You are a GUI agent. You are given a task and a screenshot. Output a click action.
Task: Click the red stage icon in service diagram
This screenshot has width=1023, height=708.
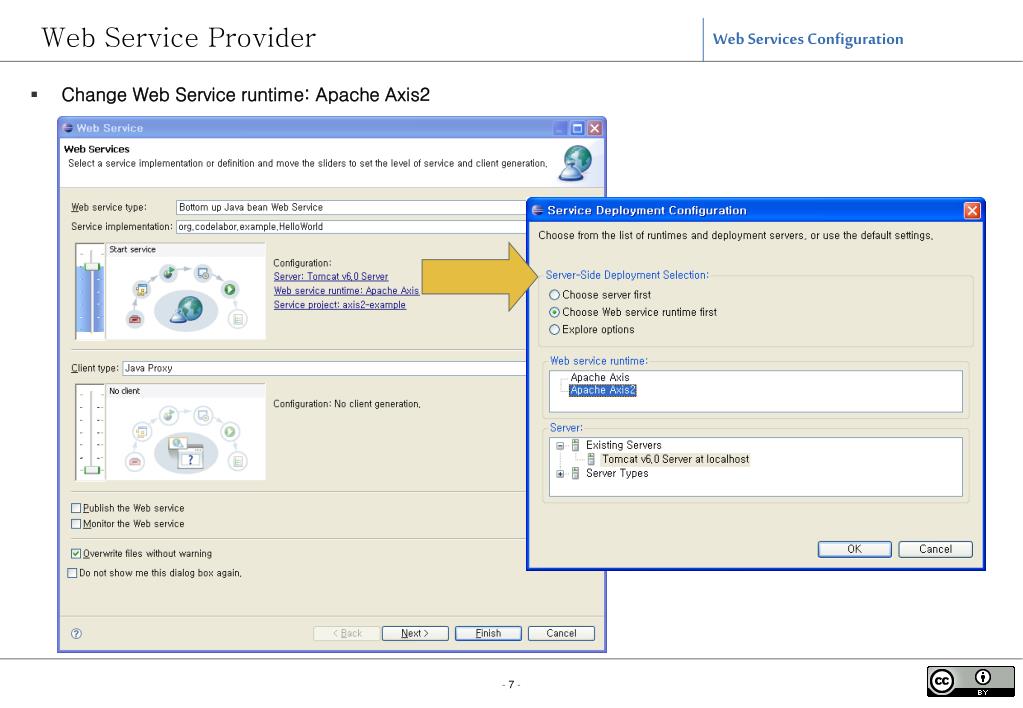click(135, 319)
